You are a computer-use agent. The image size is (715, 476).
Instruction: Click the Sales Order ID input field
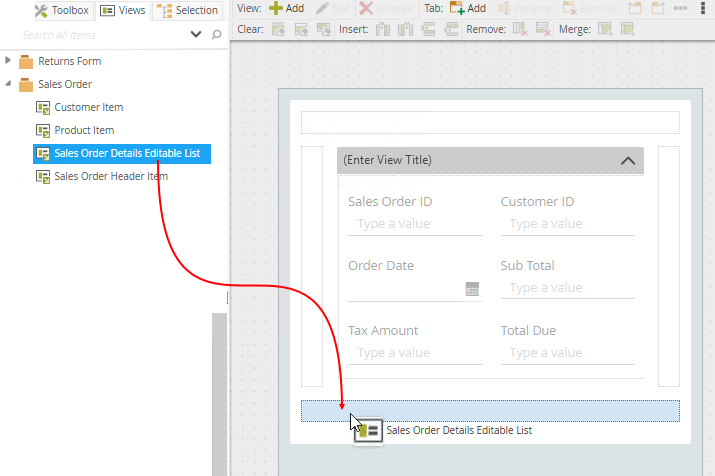(415, 224)
